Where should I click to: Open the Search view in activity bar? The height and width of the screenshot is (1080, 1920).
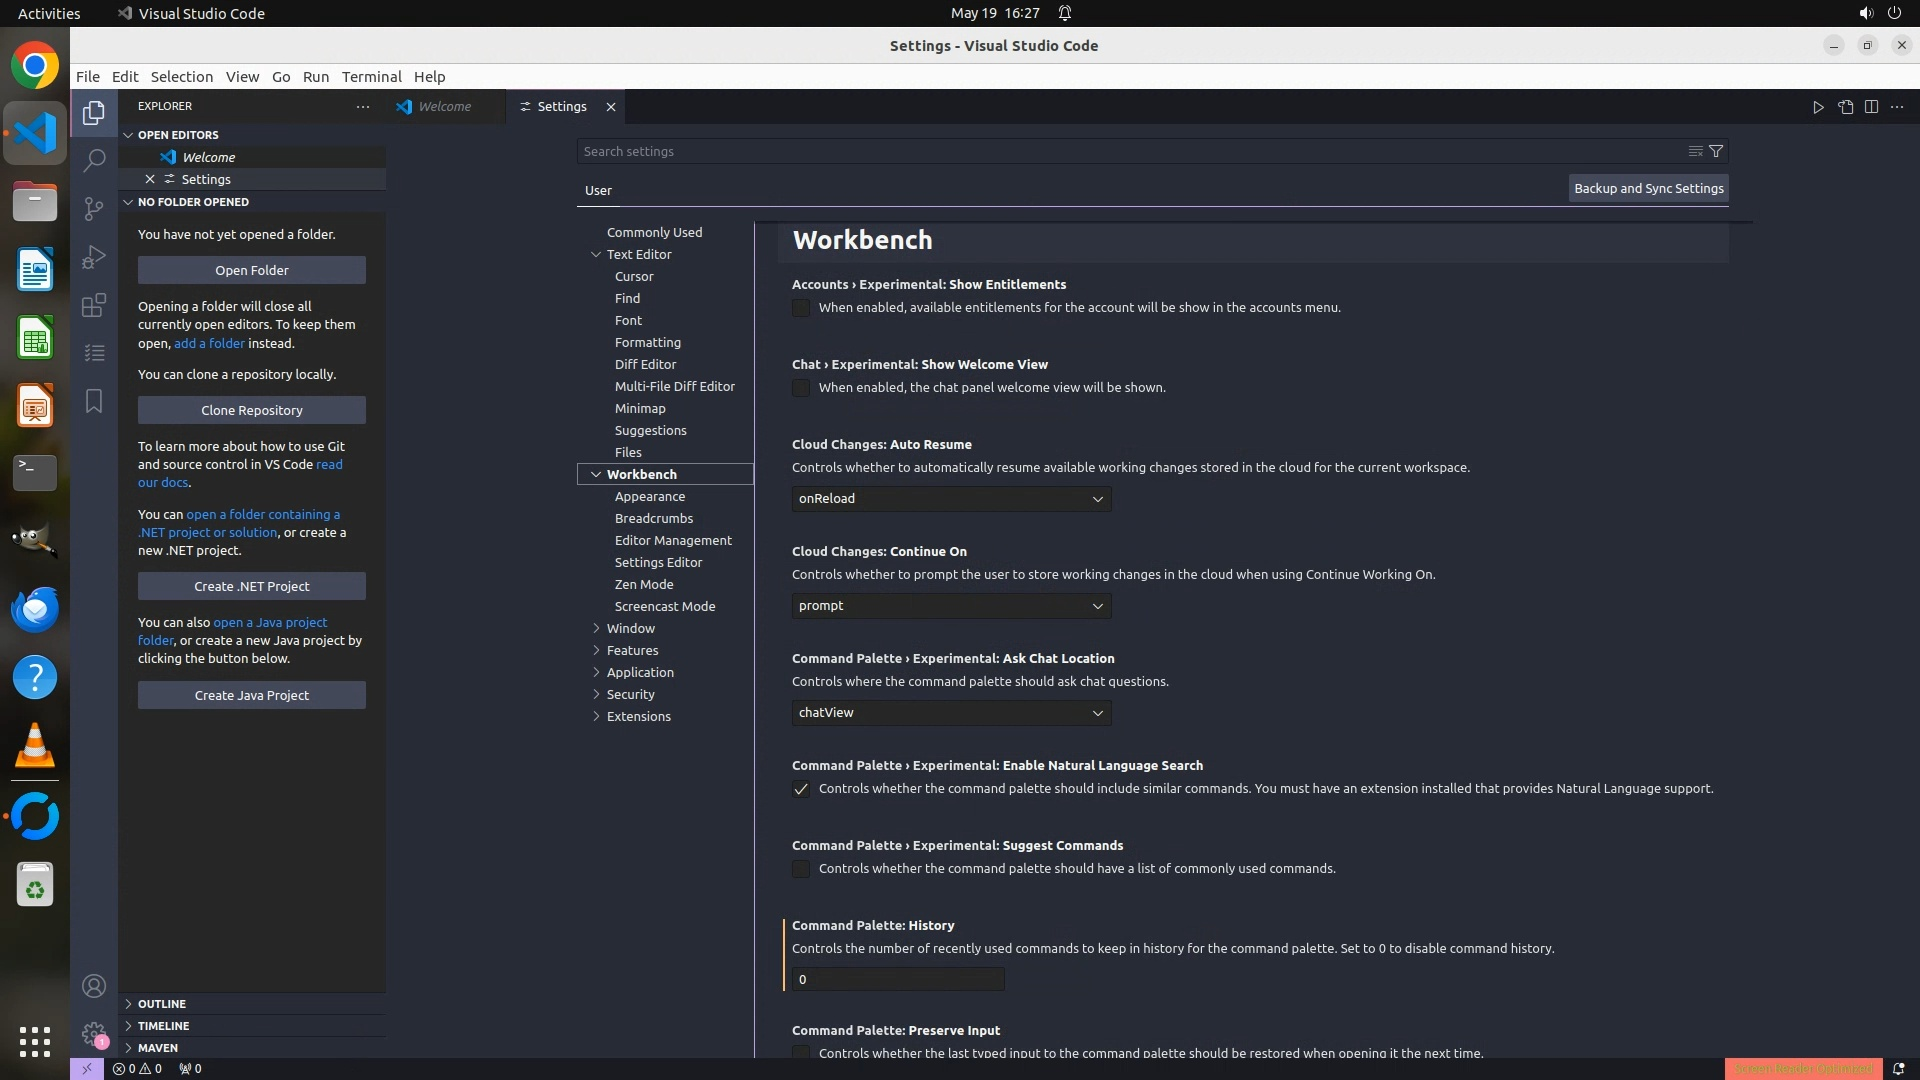tap(94, 161)
